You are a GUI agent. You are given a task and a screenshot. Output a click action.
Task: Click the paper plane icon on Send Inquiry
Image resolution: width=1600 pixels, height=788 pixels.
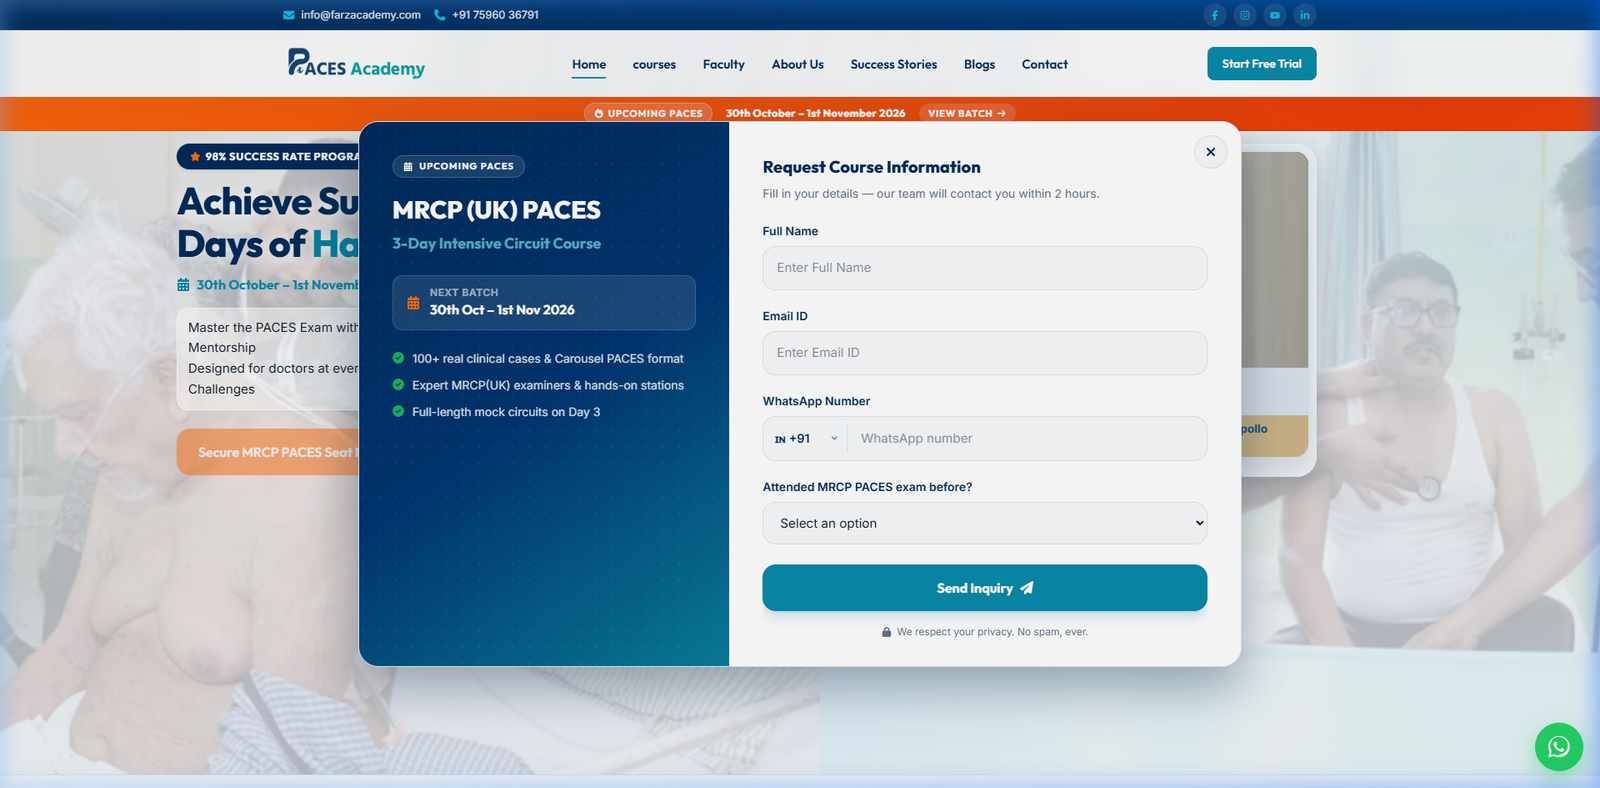coord(1027,588)
